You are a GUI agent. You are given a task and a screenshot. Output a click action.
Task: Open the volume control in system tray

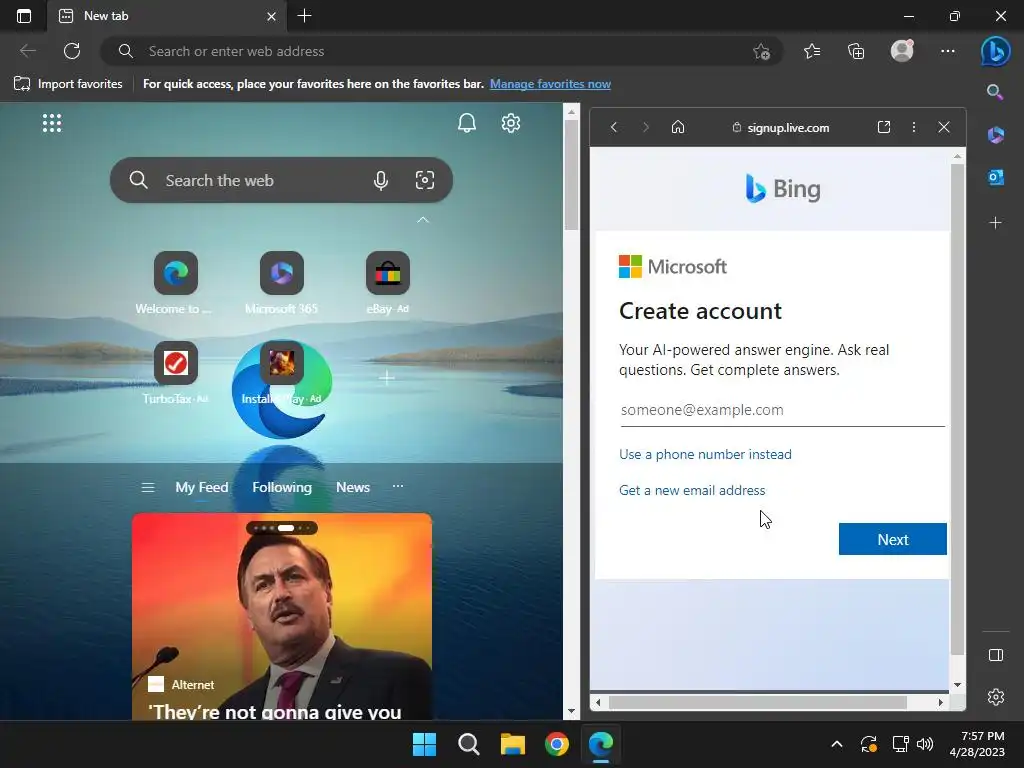pos(925,744)
